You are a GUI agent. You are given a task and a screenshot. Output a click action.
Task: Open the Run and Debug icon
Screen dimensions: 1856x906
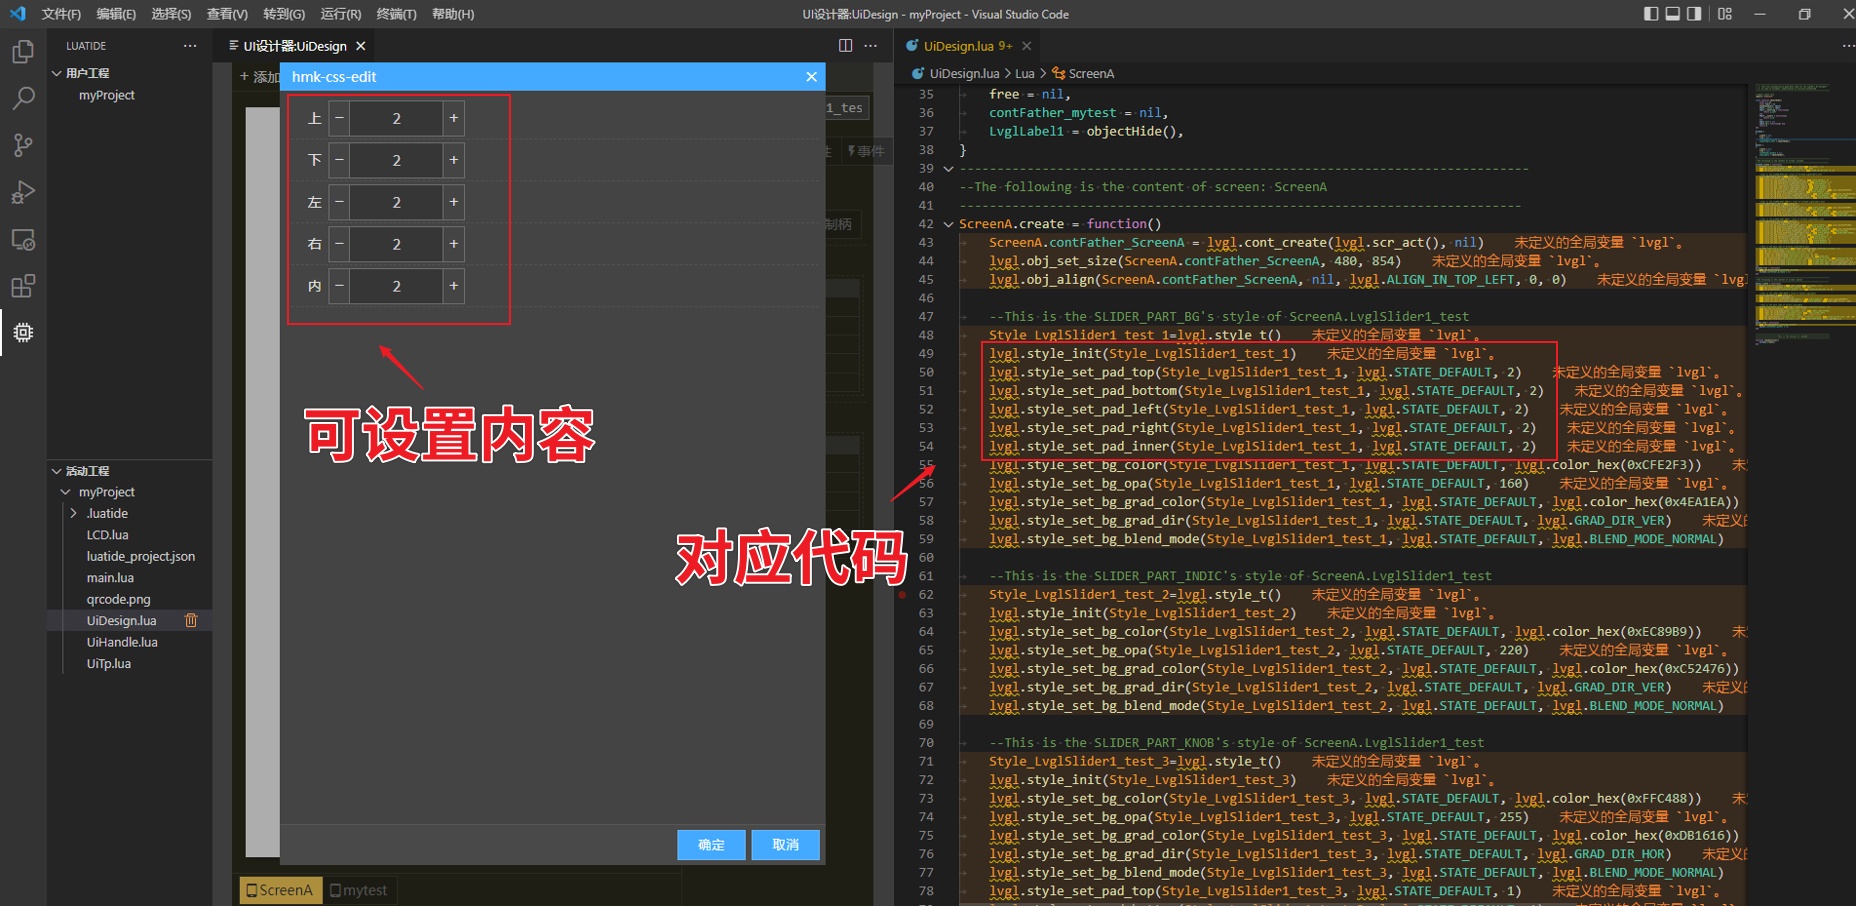pos(22,192)
